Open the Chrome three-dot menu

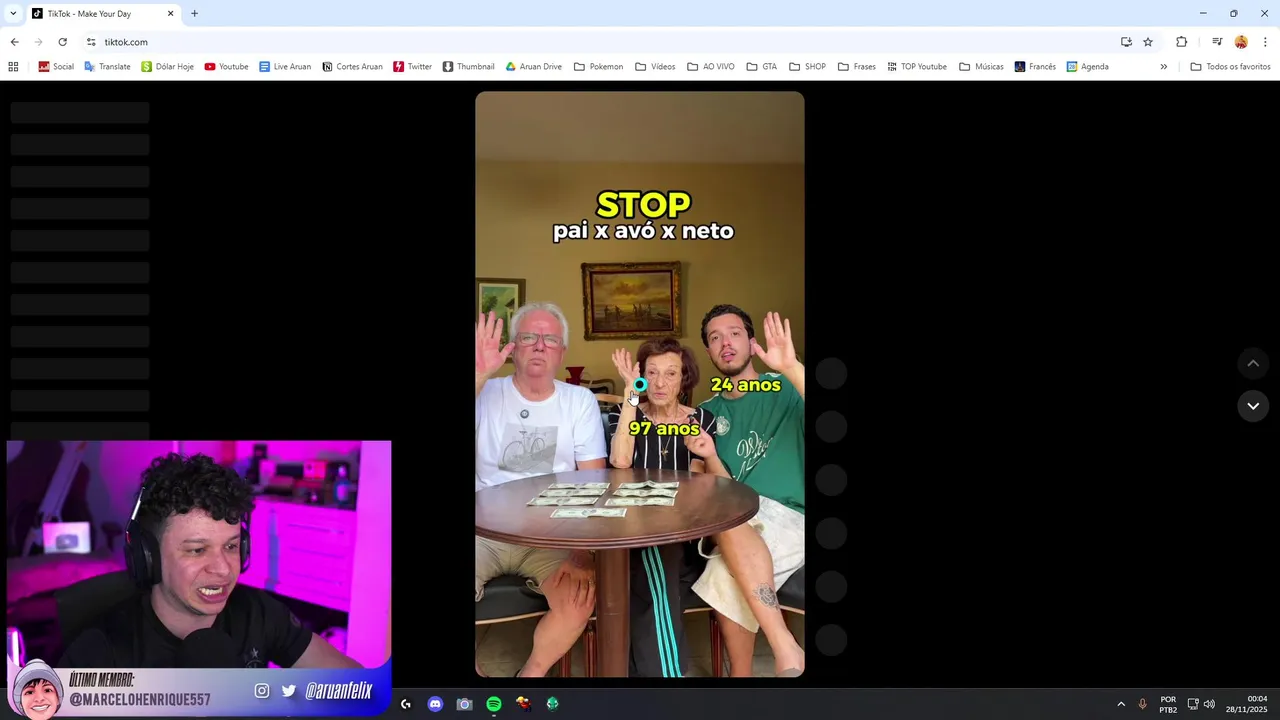coord(1265,42)
